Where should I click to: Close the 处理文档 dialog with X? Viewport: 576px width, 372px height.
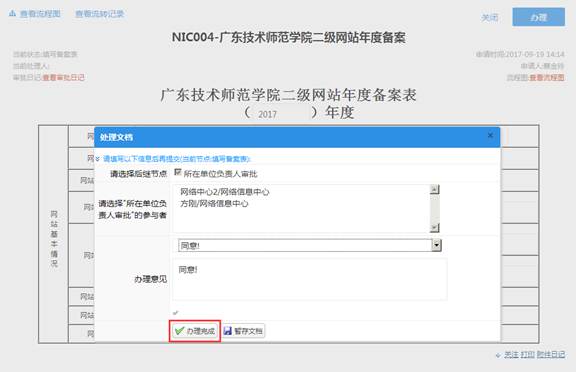tap(490, 136)
